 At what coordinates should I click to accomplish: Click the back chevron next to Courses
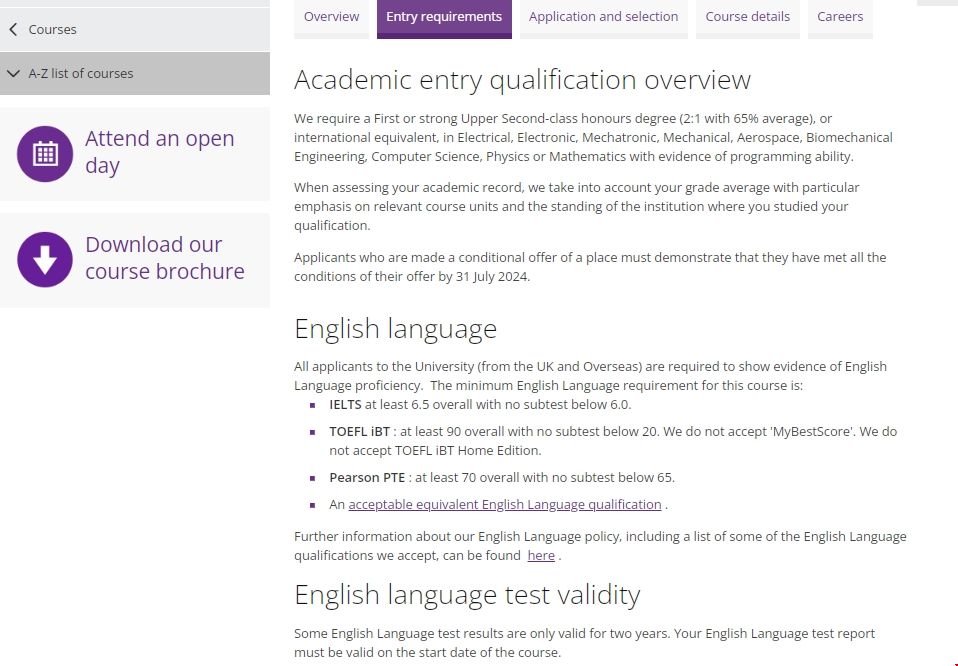[12, 29]
